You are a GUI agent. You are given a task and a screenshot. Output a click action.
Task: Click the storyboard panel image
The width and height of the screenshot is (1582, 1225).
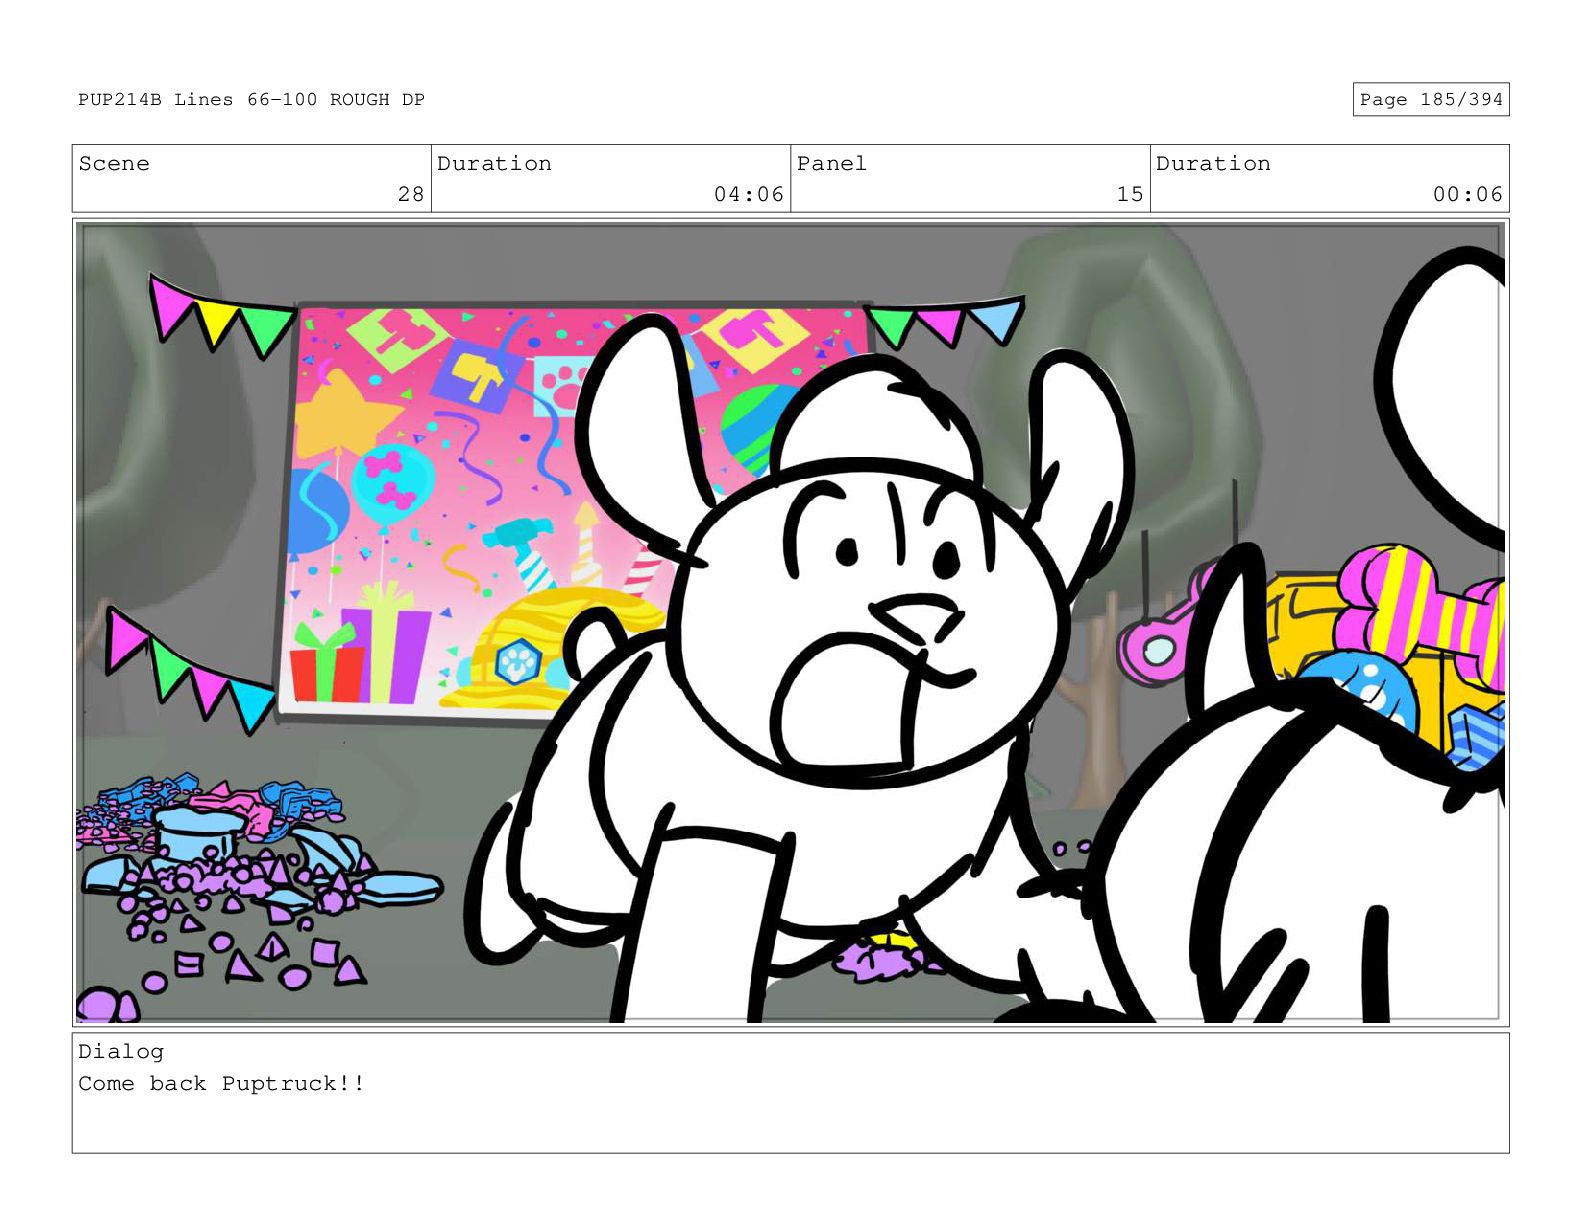coord(790,622)
